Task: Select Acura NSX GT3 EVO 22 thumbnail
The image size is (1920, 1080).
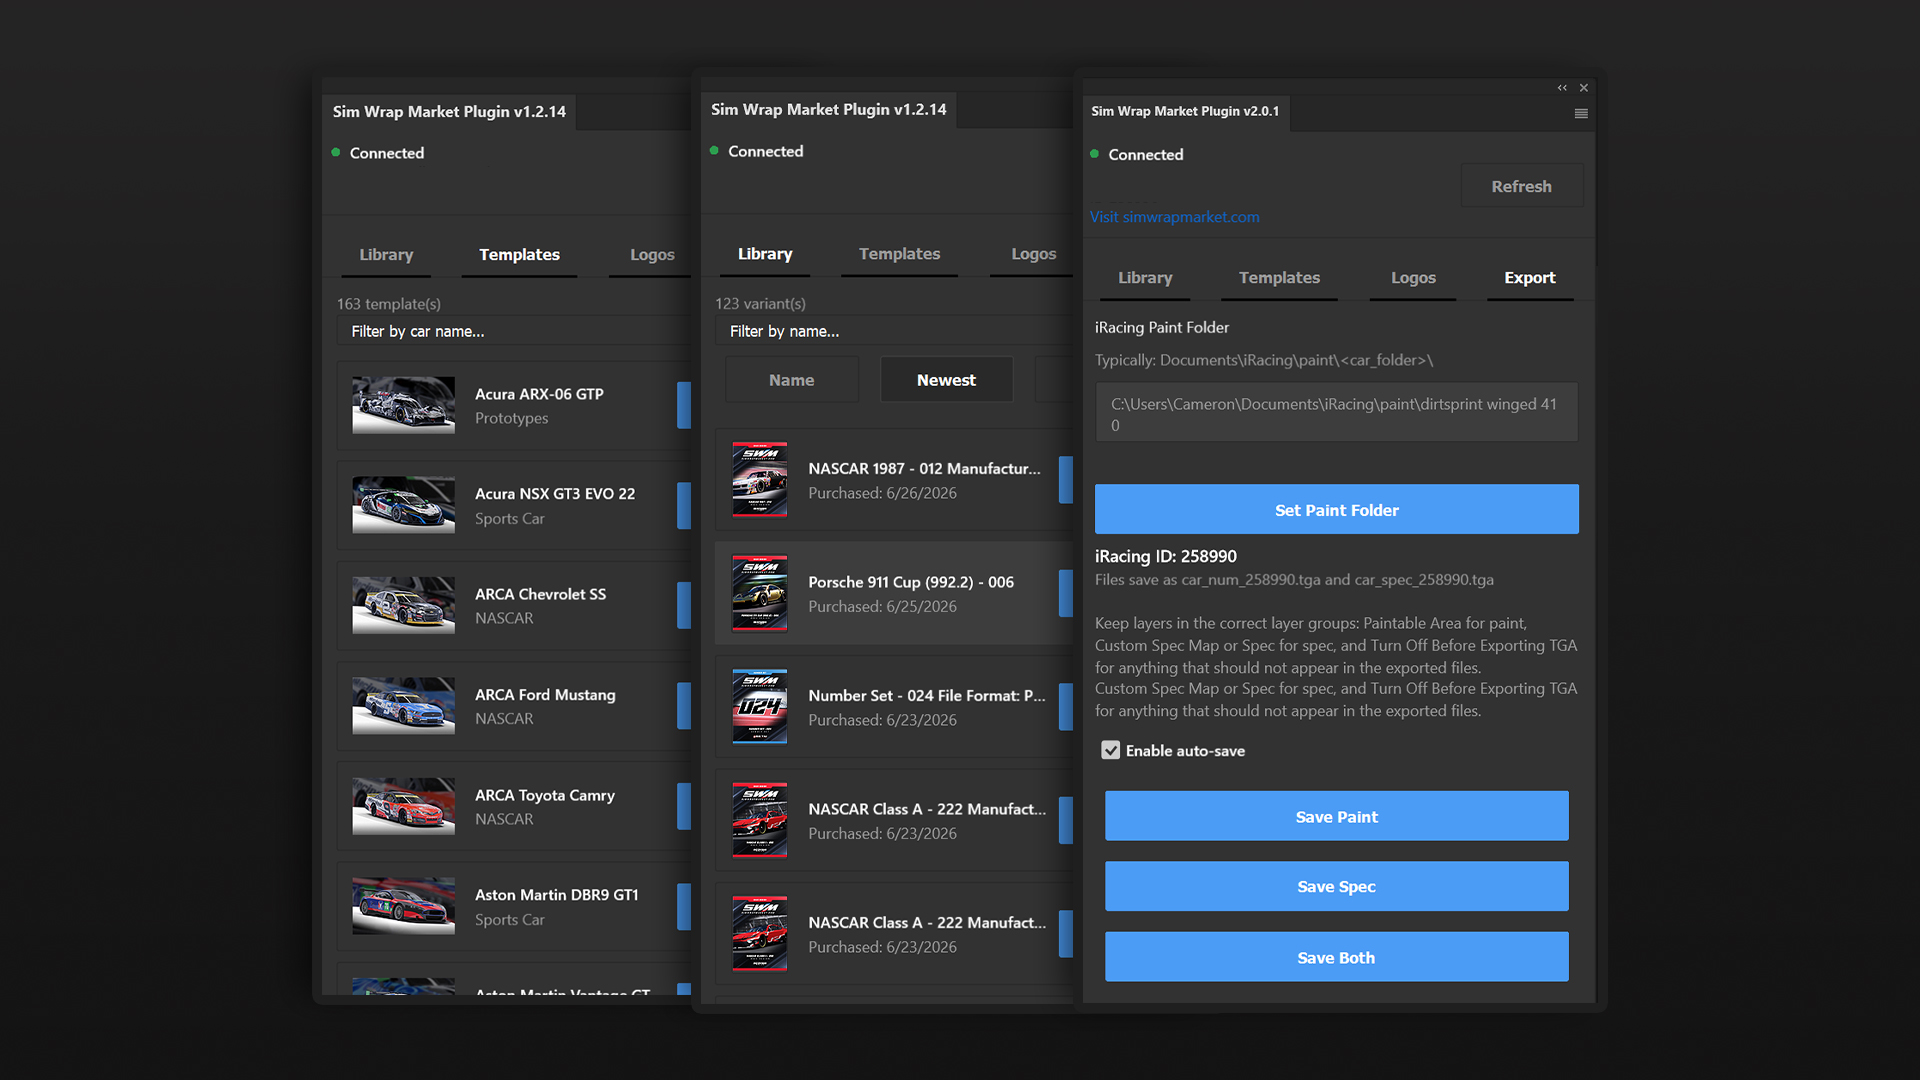Action: (x=403, y=505)
